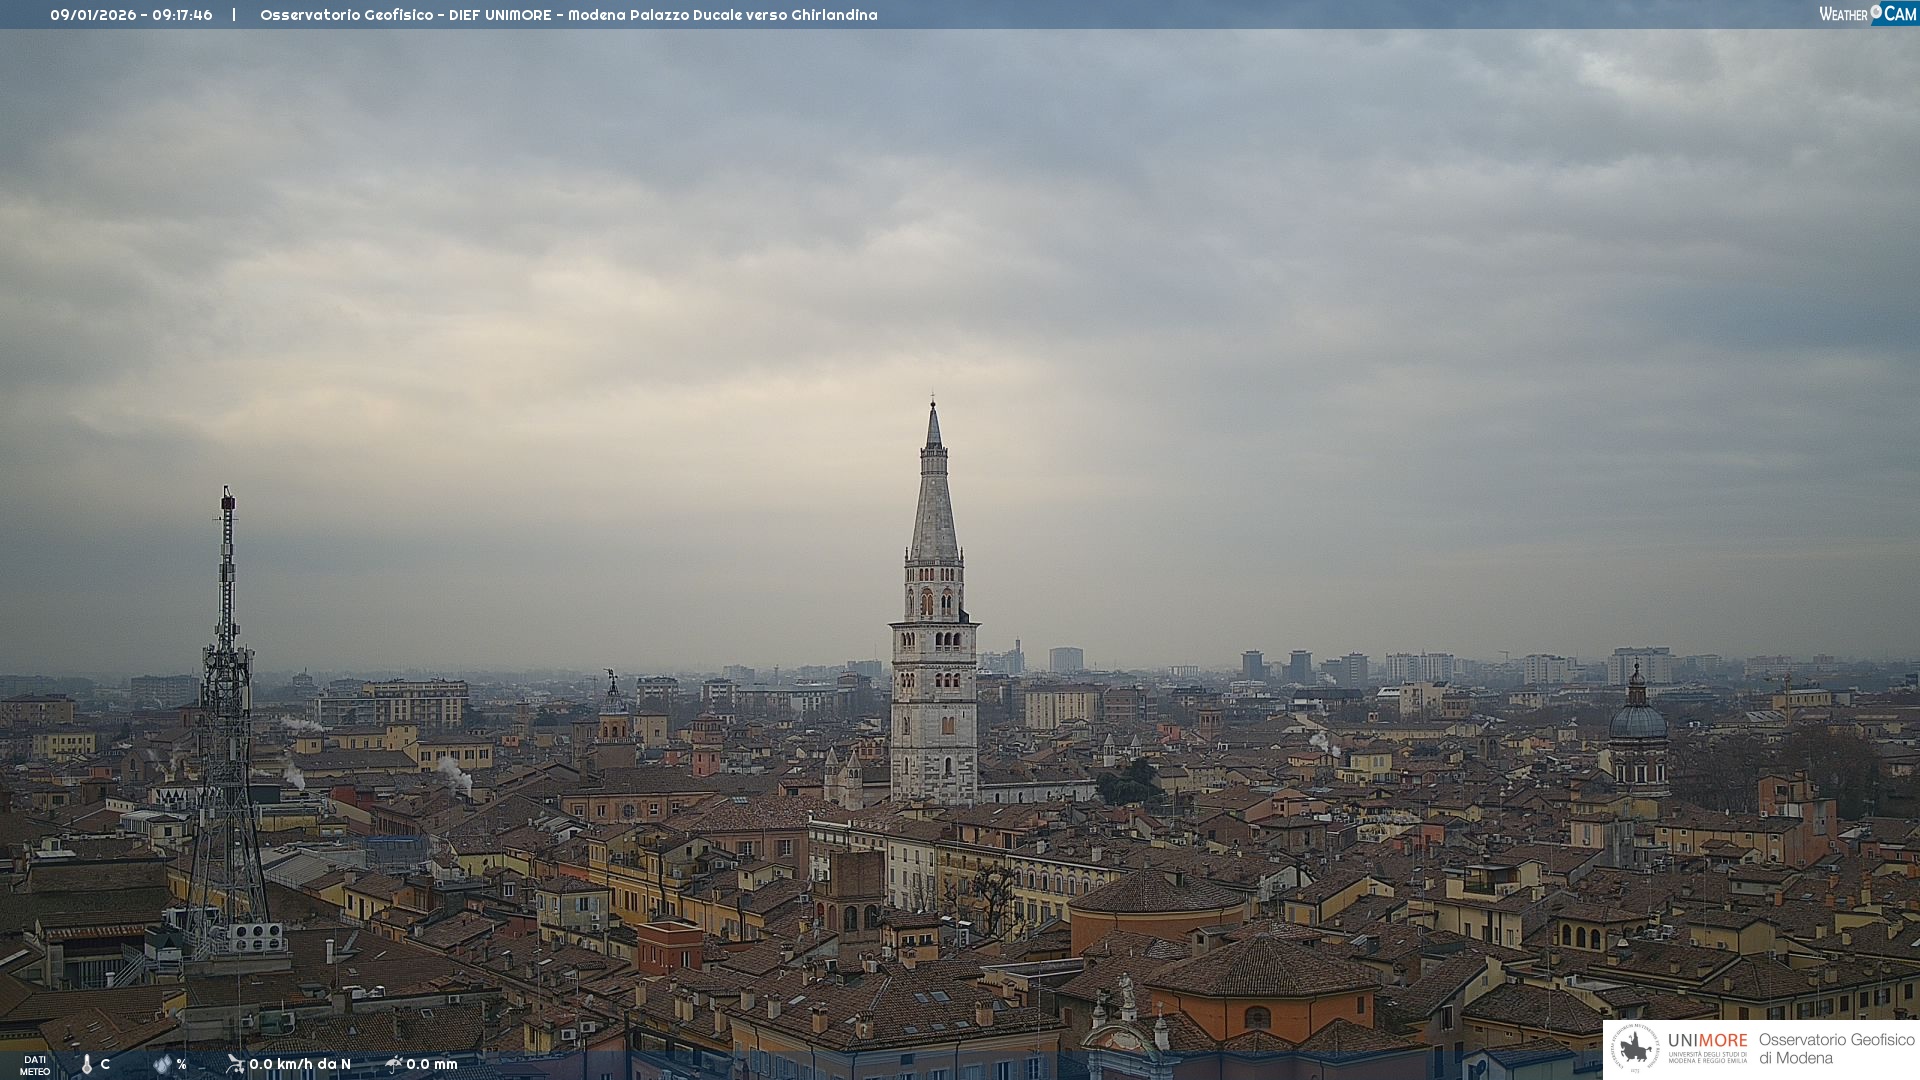Open the Osservatorio Geofisico di Modena link
Image resolution: width=1920 pixels, height=1080 pixels.
coord(1836,1048)
